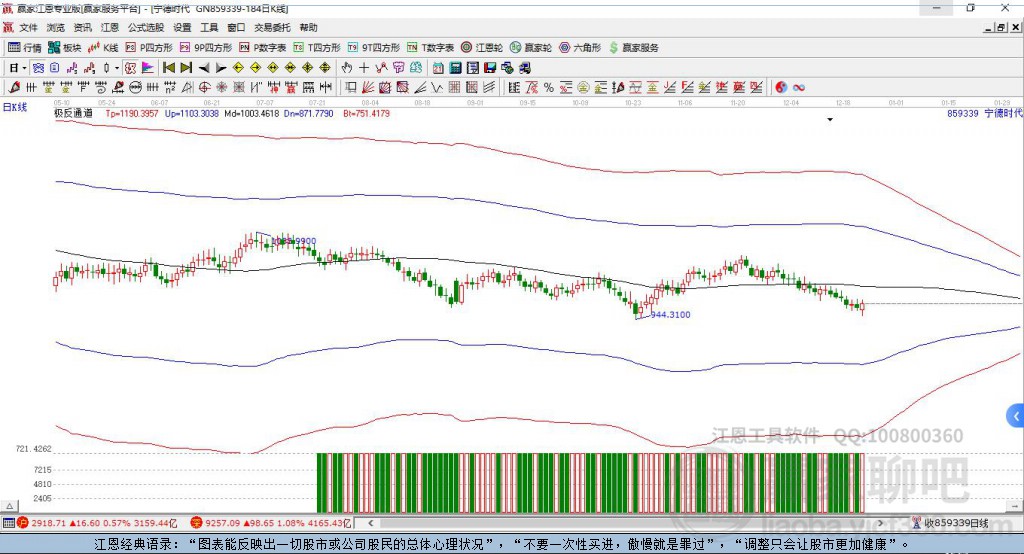The height and width of the screenshot is (554, 1024).
Task: Select the percent % tool
Action: (x=549, y=87)
